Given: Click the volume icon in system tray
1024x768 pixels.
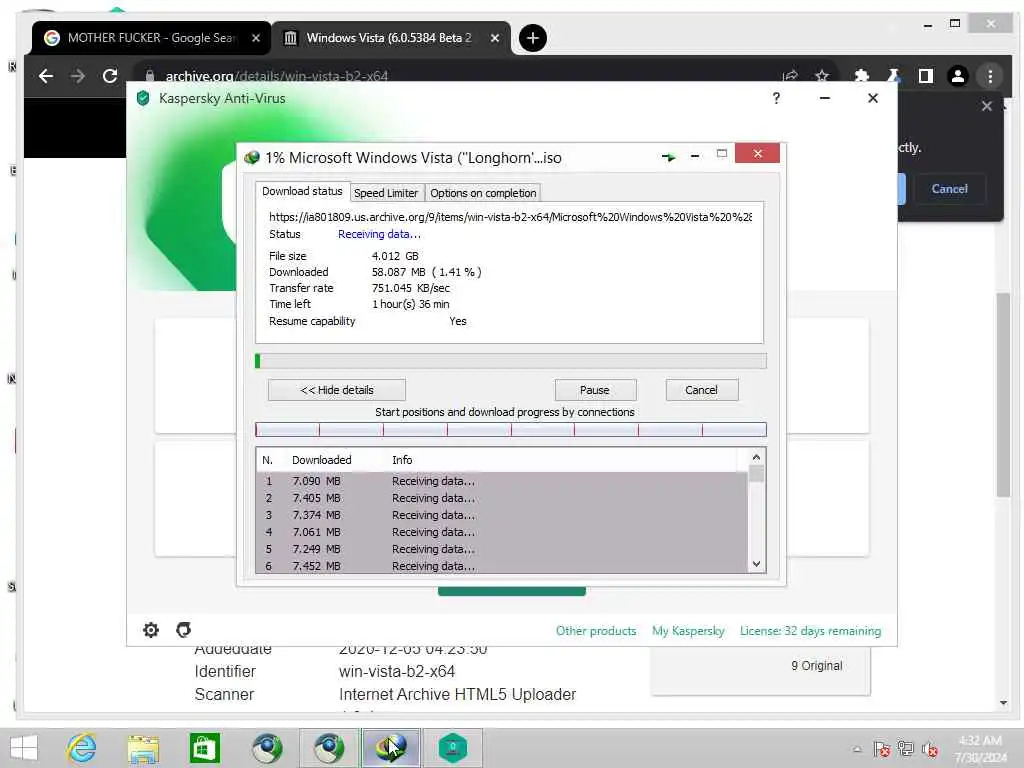Looking at the screenshot, I should (x=929, y=748).
